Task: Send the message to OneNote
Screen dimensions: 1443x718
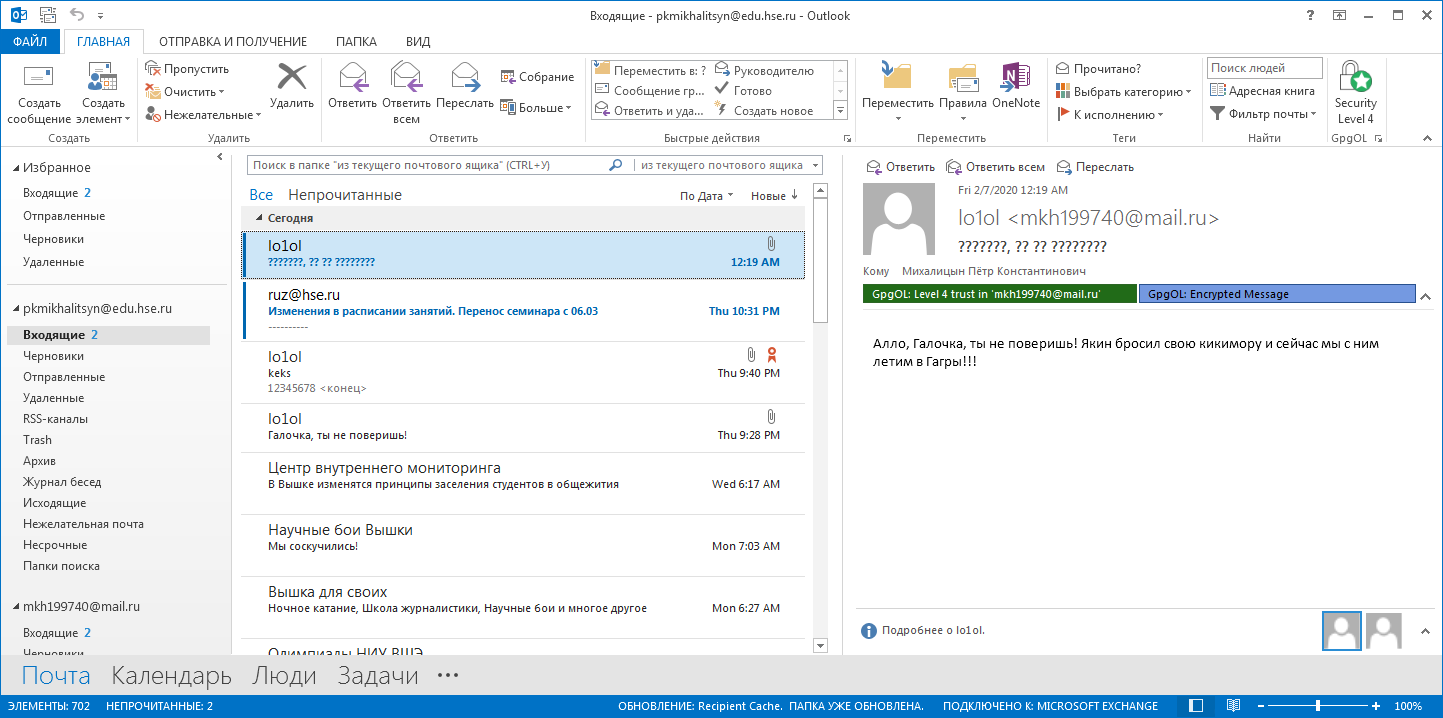Action: point(1016,87)
